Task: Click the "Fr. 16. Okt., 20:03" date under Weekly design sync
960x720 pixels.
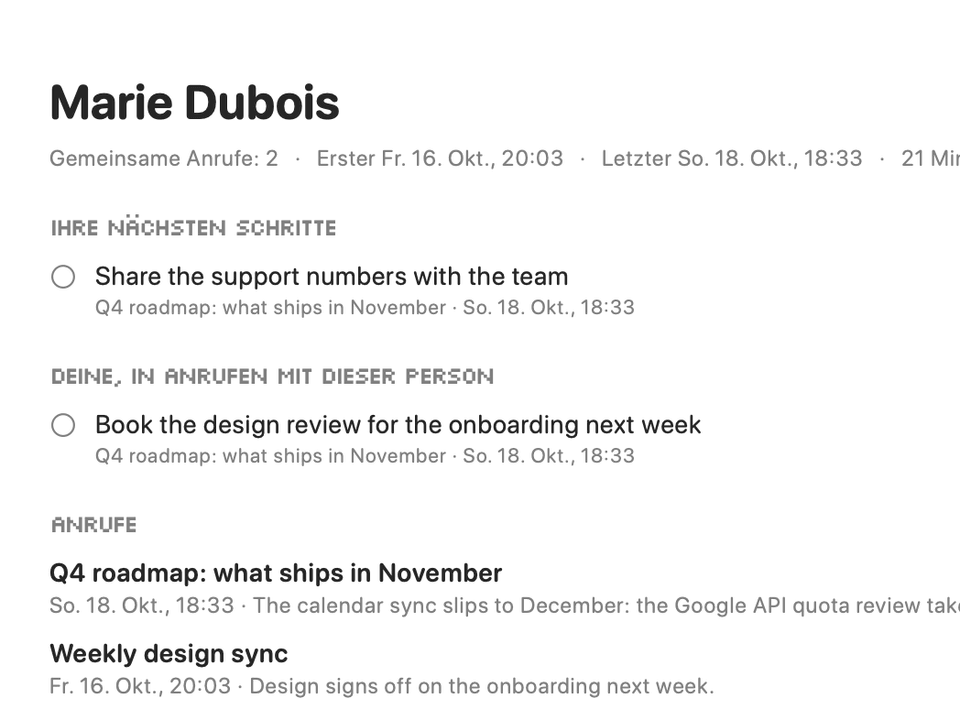Action: pyautogui.click(x=140, y=686)
